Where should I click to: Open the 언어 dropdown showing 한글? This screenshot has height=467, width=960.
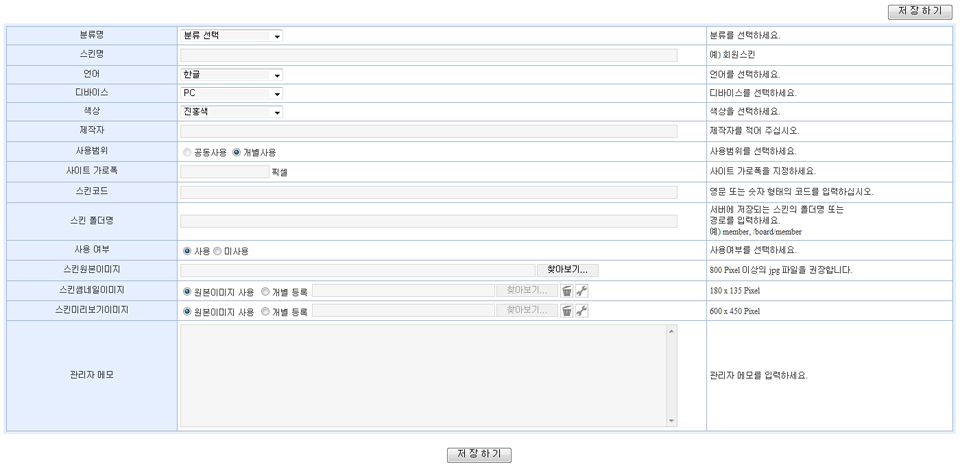(231, 75)
